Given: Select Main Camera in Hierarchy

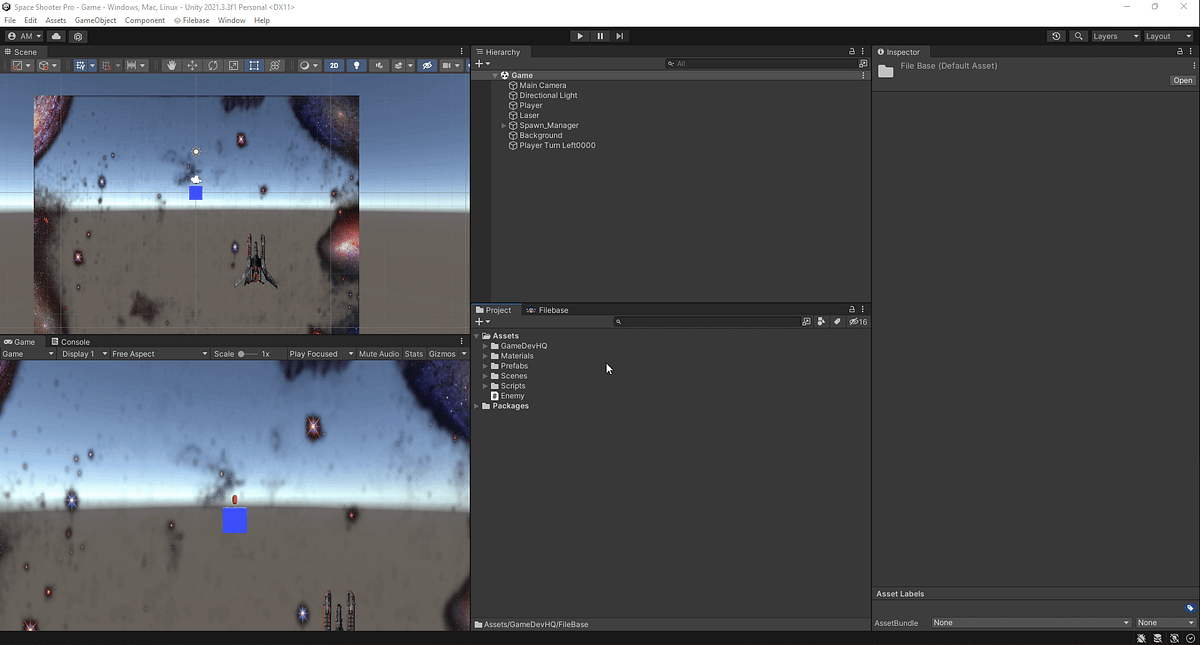Looking at the screenshot, I should coord(543,86).
